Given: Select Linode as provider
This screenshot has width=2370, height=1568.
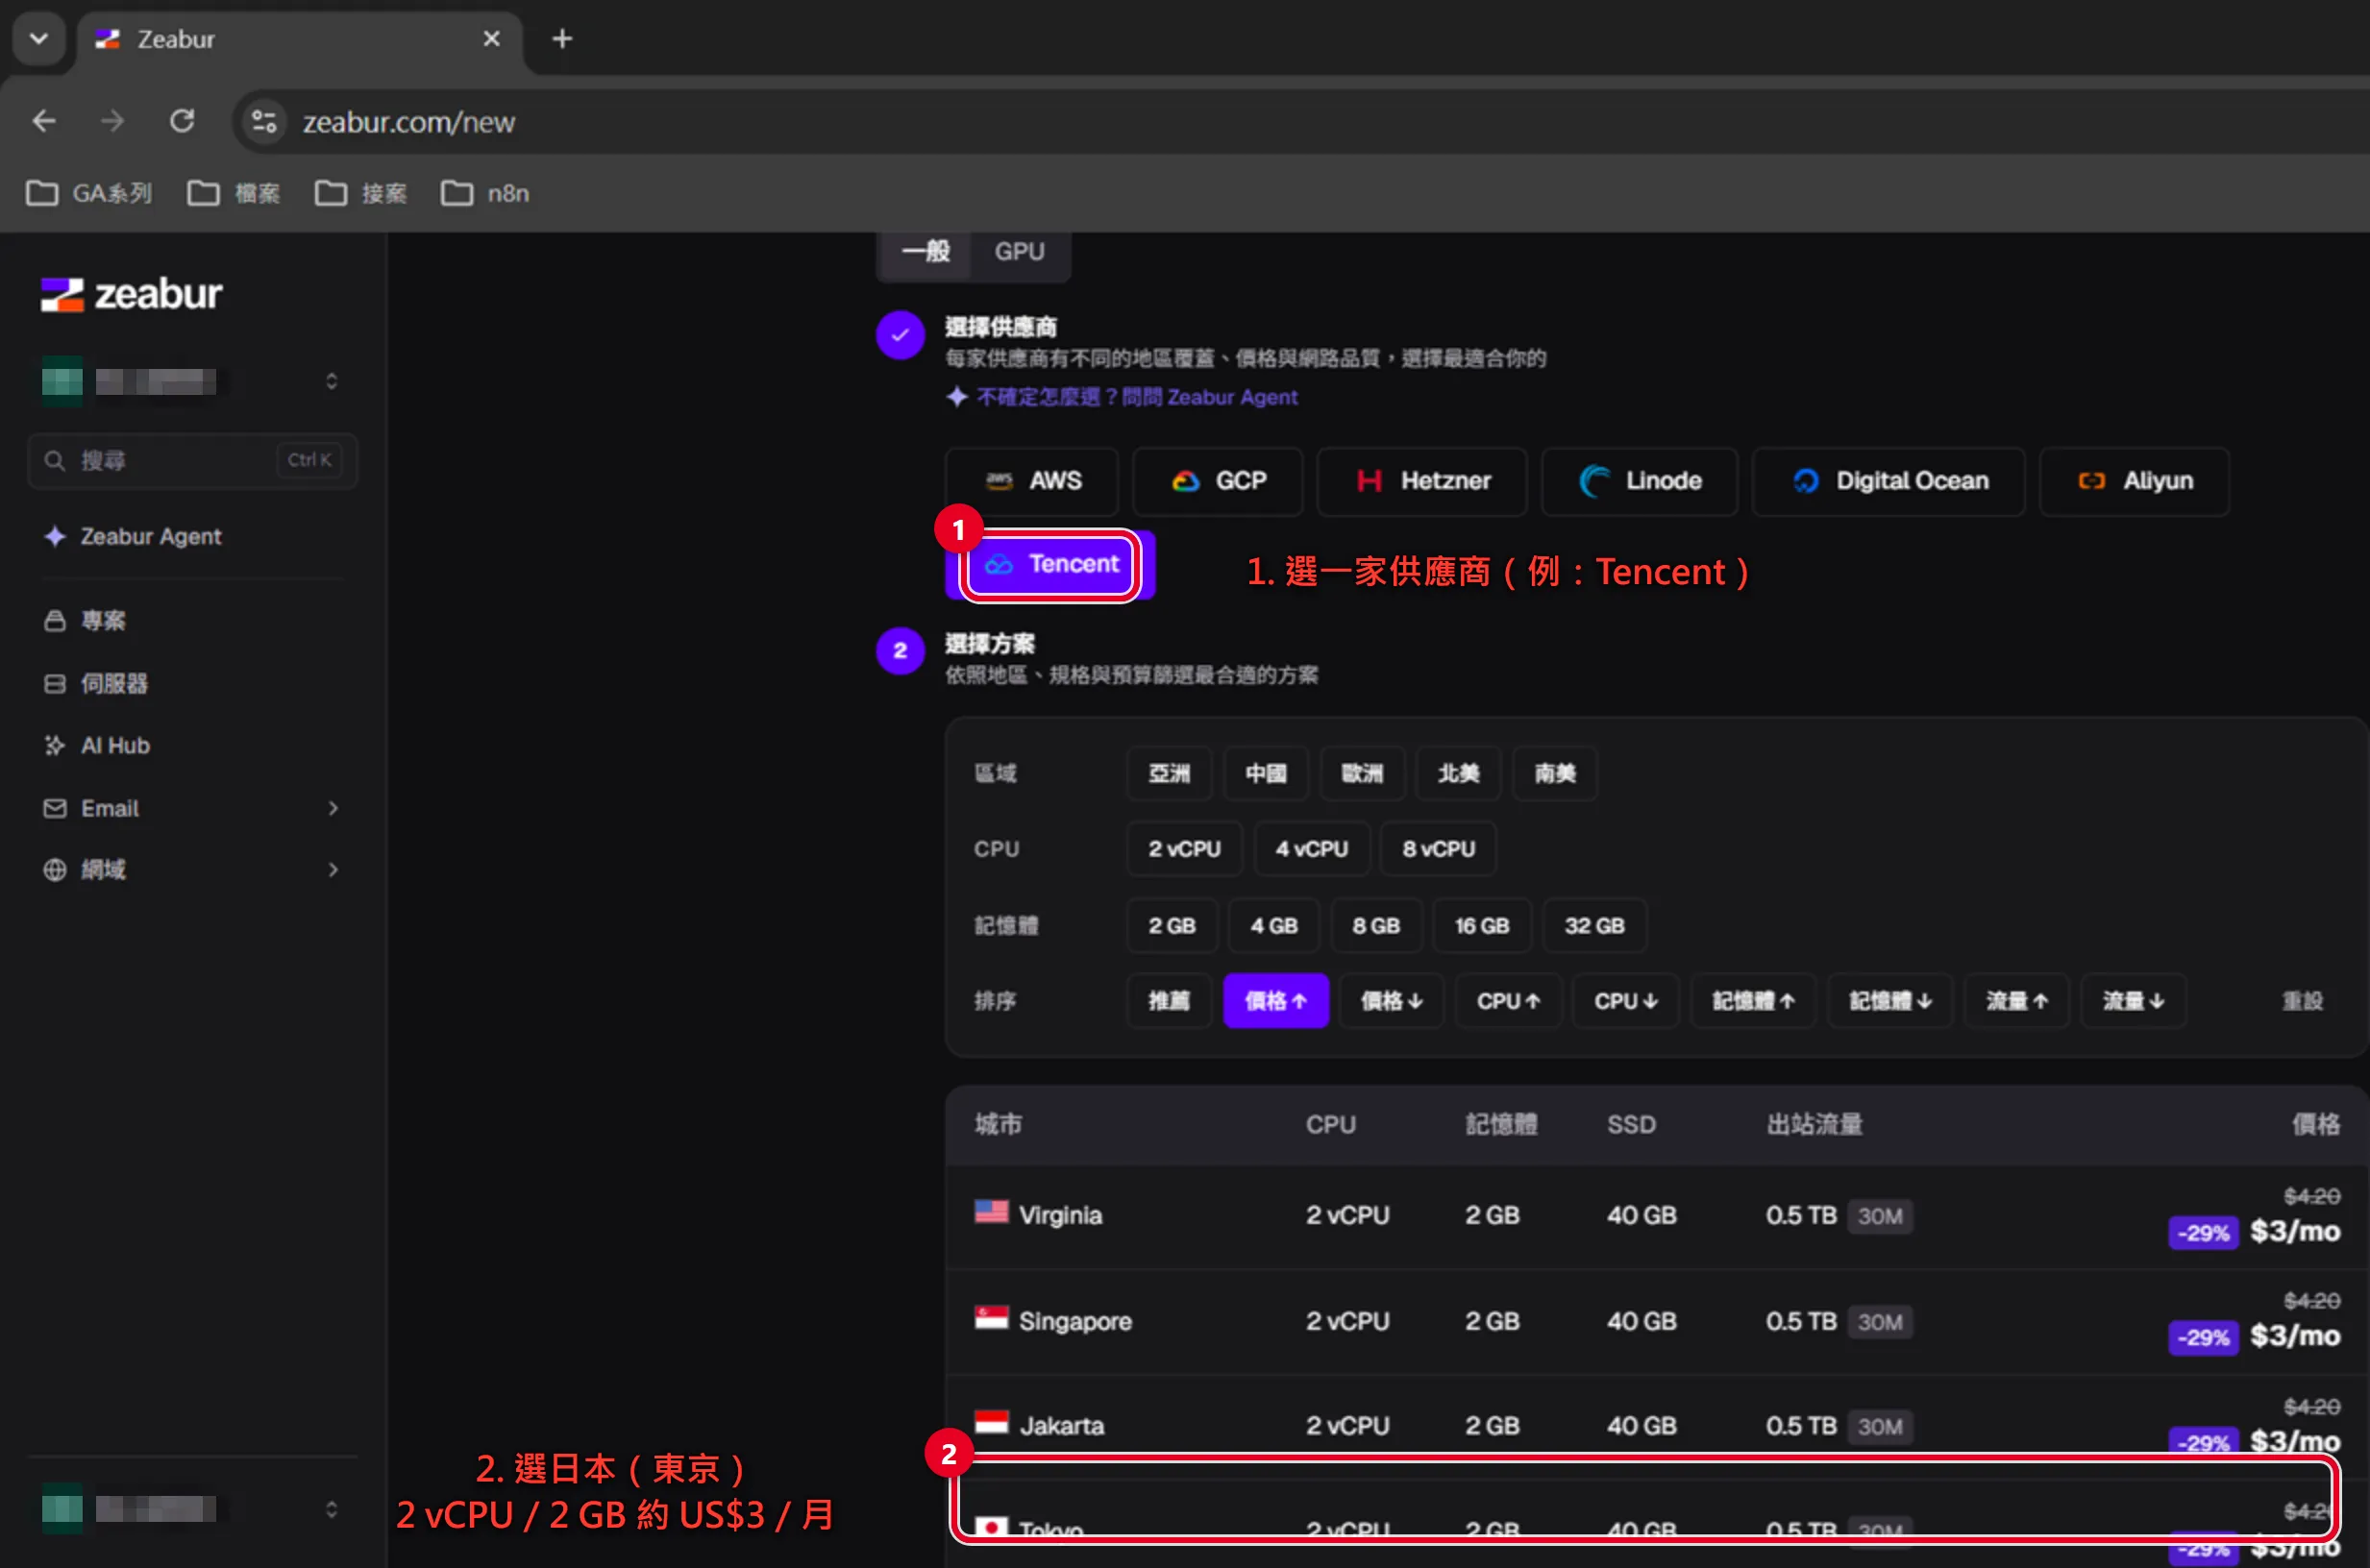Looking at the screenshot, I should click(x=1639, y=481).
